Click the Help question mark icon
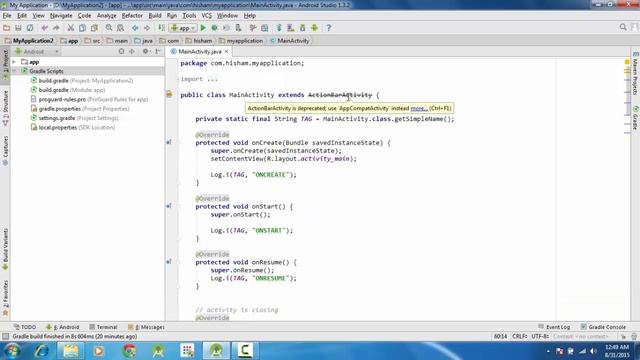Image resolution: width=640 pixels, height=360 pixels. point(329,28)
